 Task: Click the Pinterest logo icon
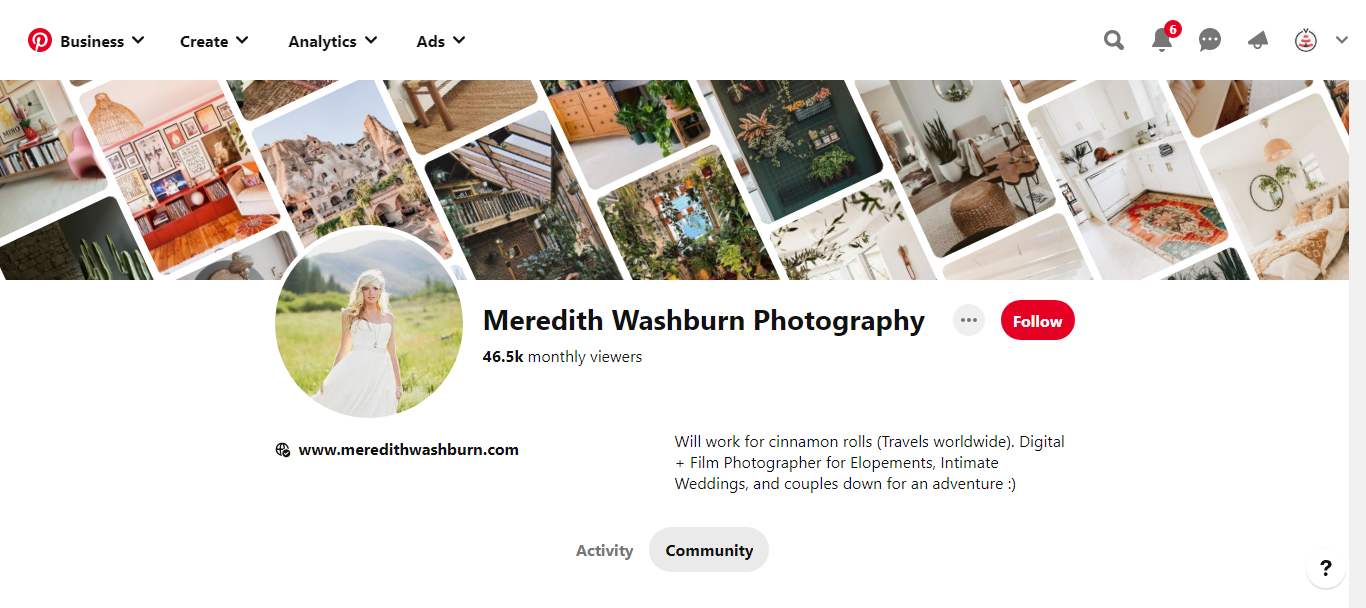click(x=40, y=41)
